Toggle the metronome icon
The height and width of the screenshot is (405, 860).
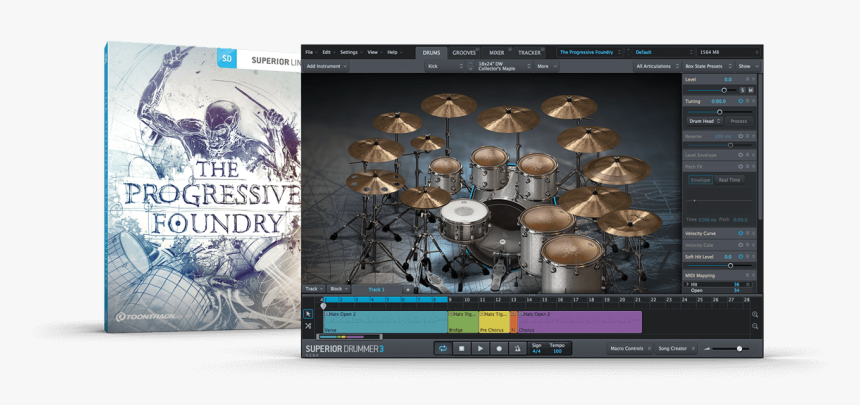point(517,348)
